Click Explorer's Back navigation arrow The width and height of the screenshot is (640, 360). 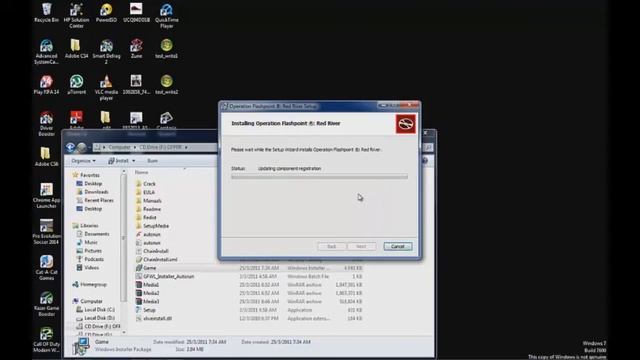pyautogui.click(x=71, y=147)
